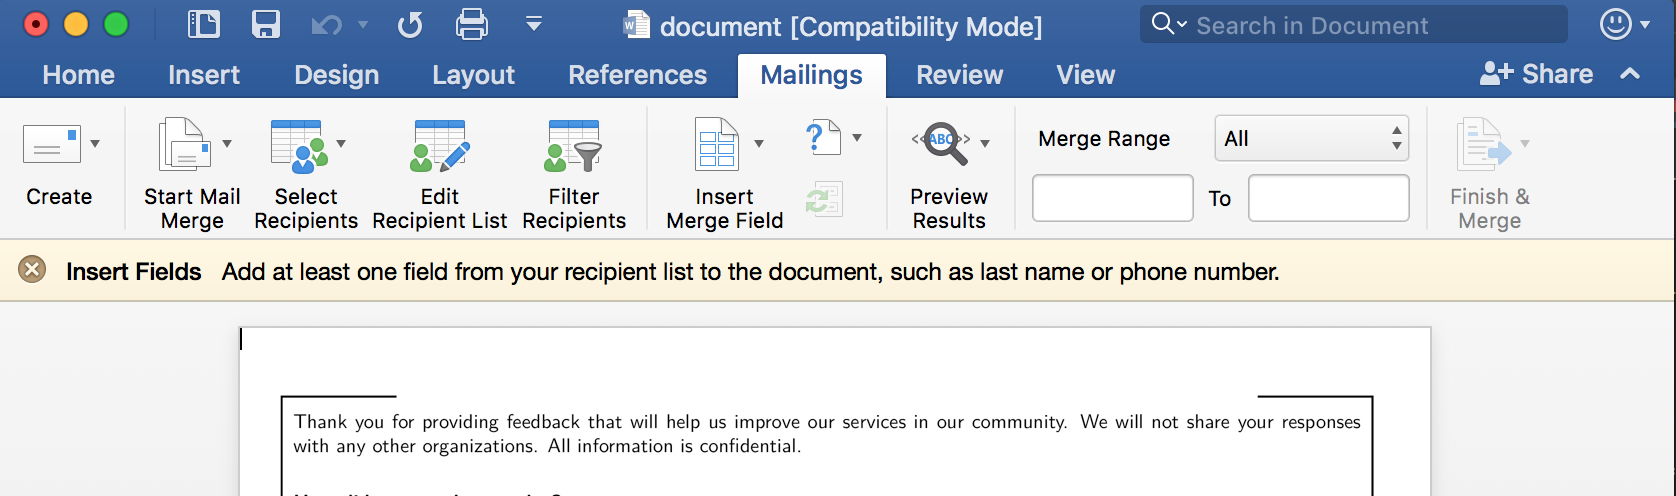Focus the Search in Document field
1676x496 pixels.
(x=1354, y=25)
